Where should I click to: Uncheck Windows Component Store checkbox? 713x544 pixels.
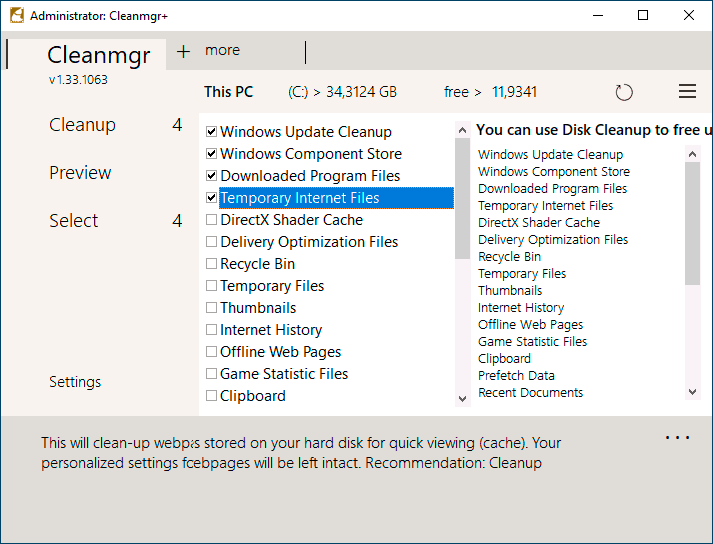(211, 153)
